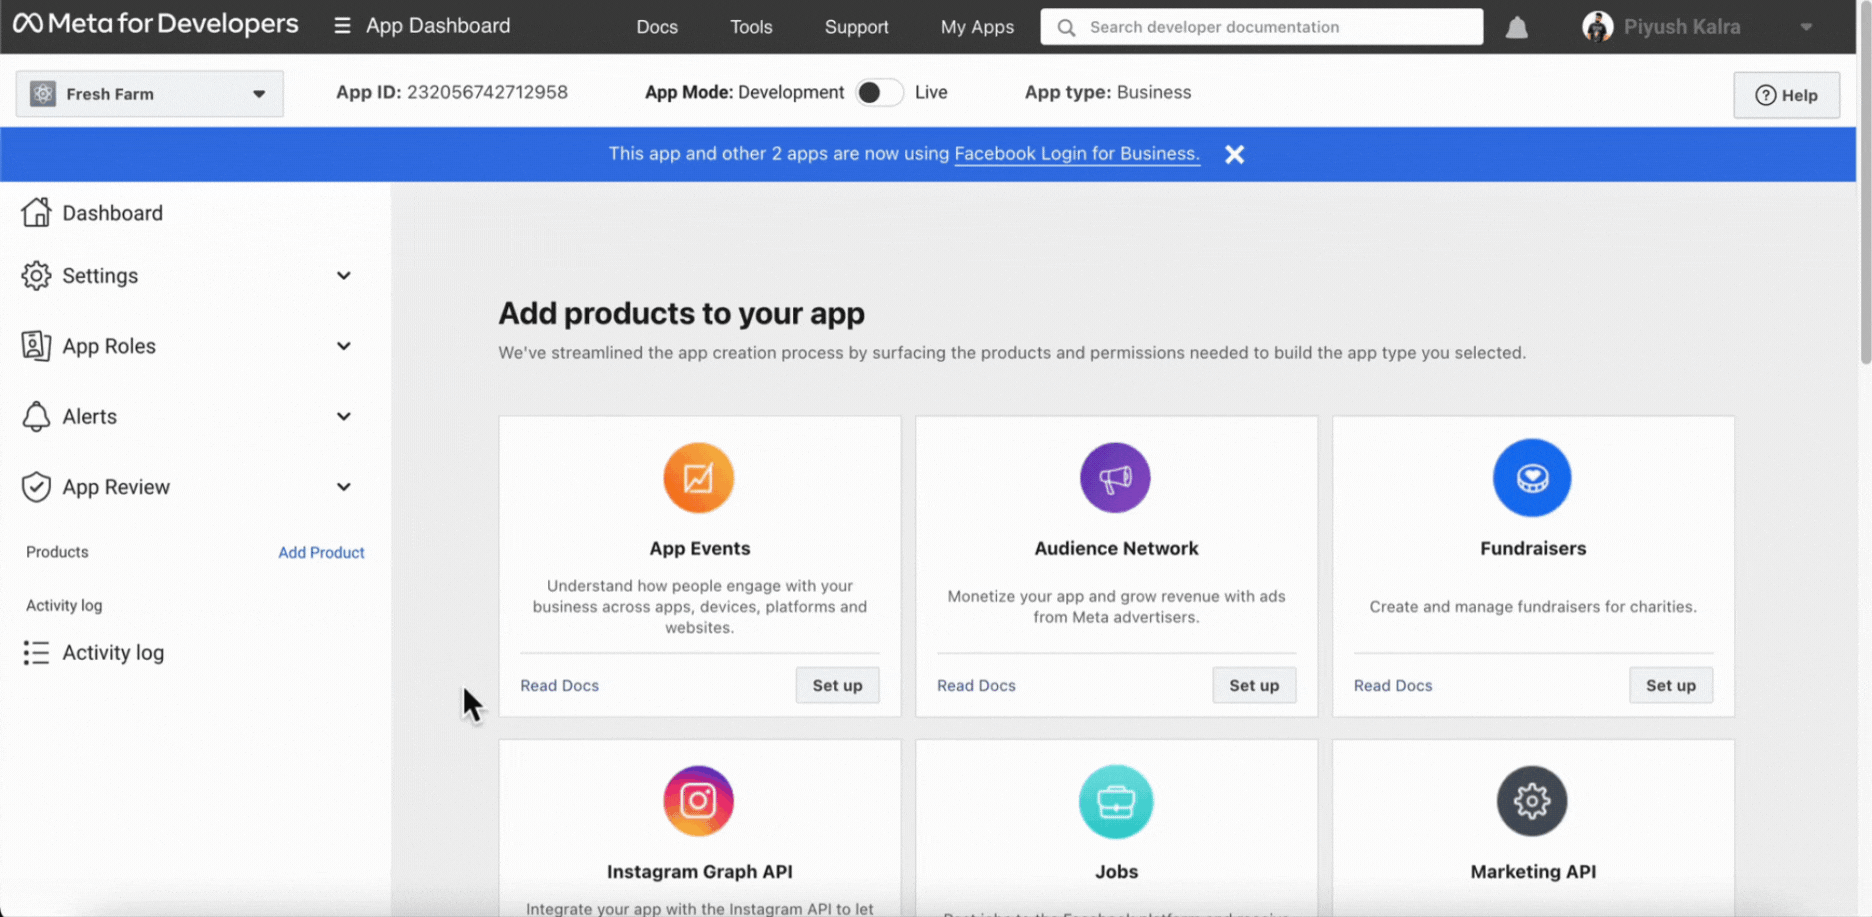
Task: Click the Add products to your app heading
Action: click(x=681, y=313)
